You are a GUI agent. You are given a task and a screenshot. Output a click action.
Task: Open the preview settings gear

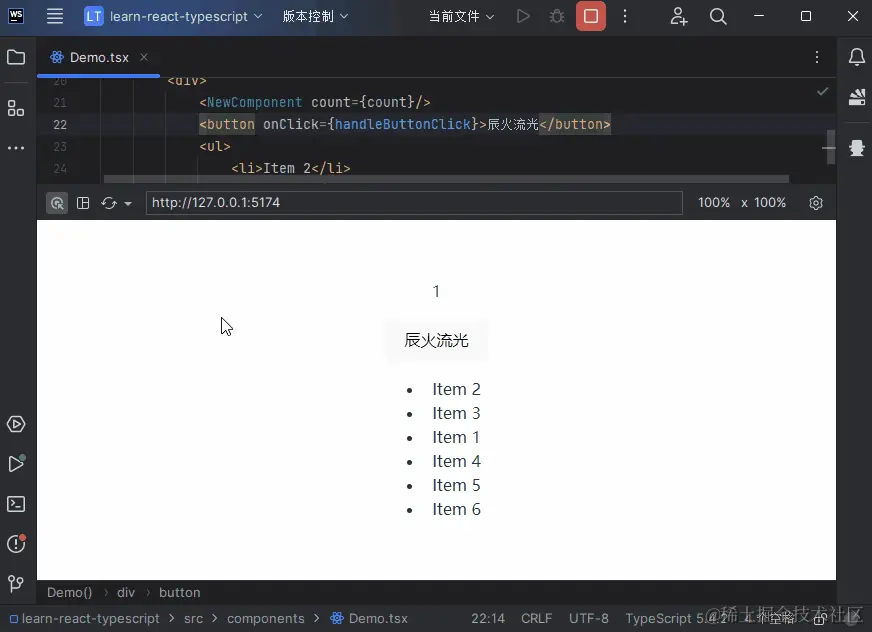point(816,202)
